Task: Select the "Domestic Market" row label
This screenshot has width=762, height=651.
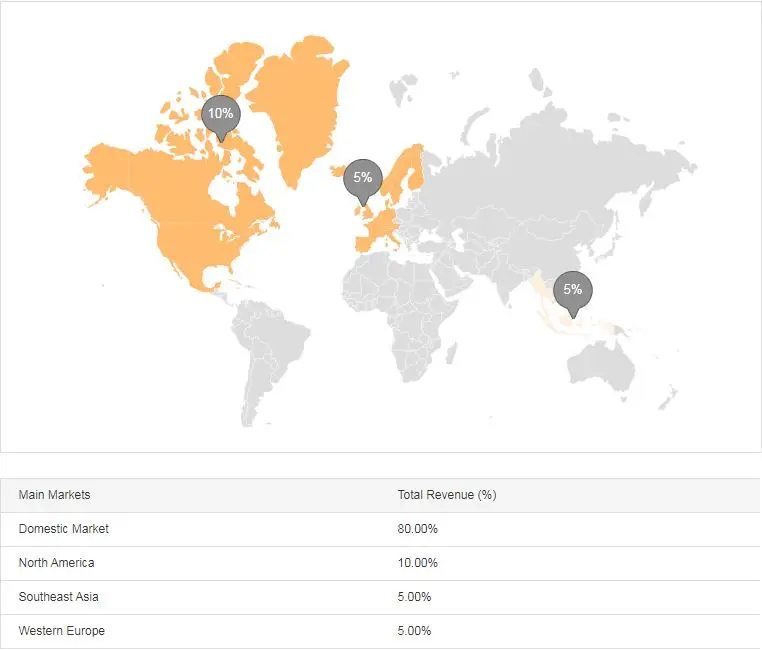Action: tap(63, 529)
